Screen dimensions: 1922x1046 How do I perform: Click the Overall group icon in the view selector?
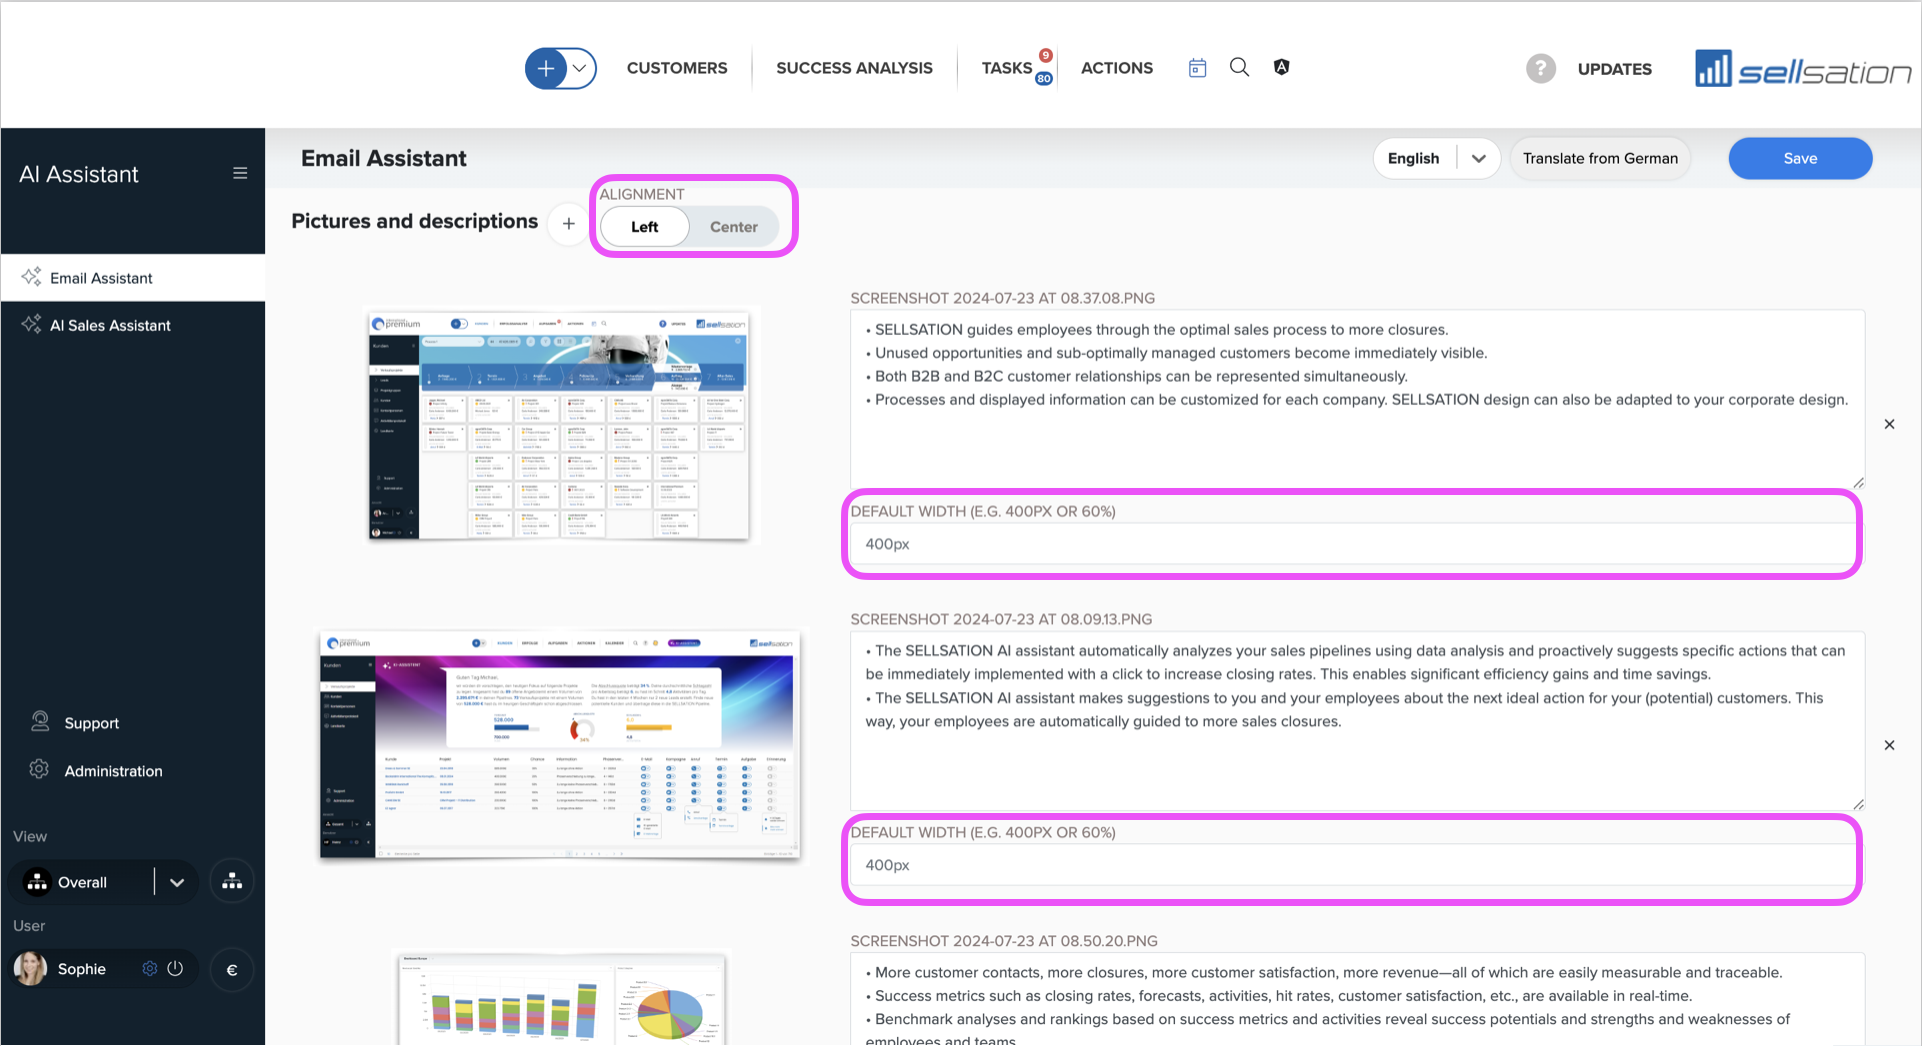pyautogui.click(x=37, y=882)
